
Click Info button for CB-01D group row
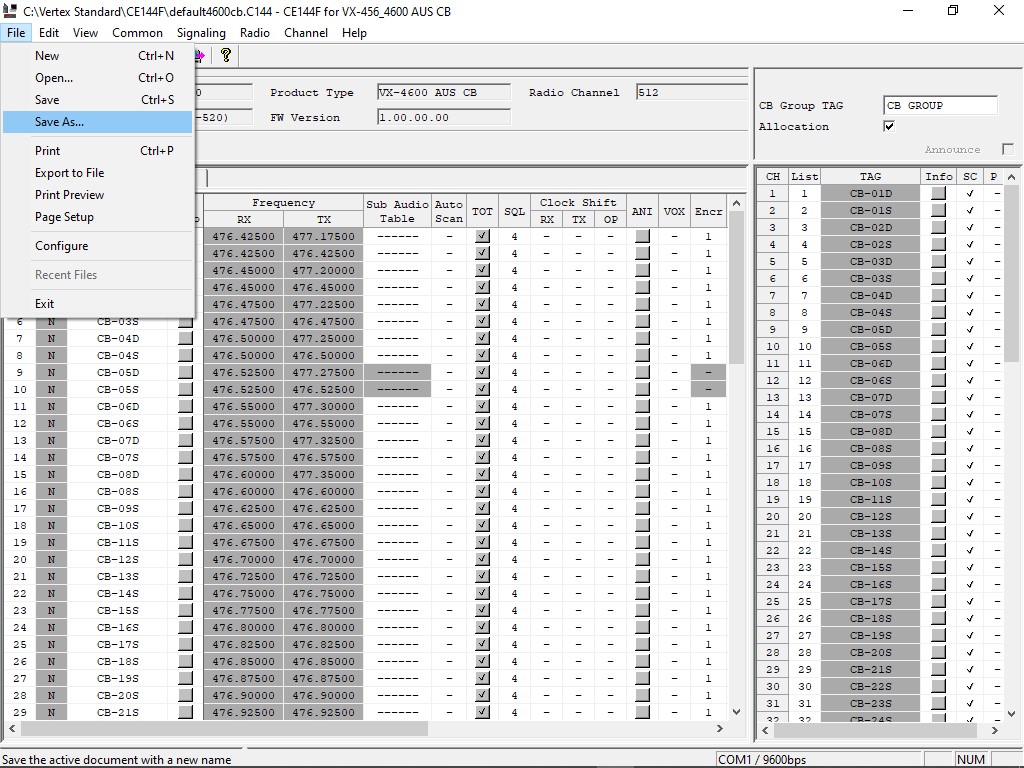(x=938, y=193)
